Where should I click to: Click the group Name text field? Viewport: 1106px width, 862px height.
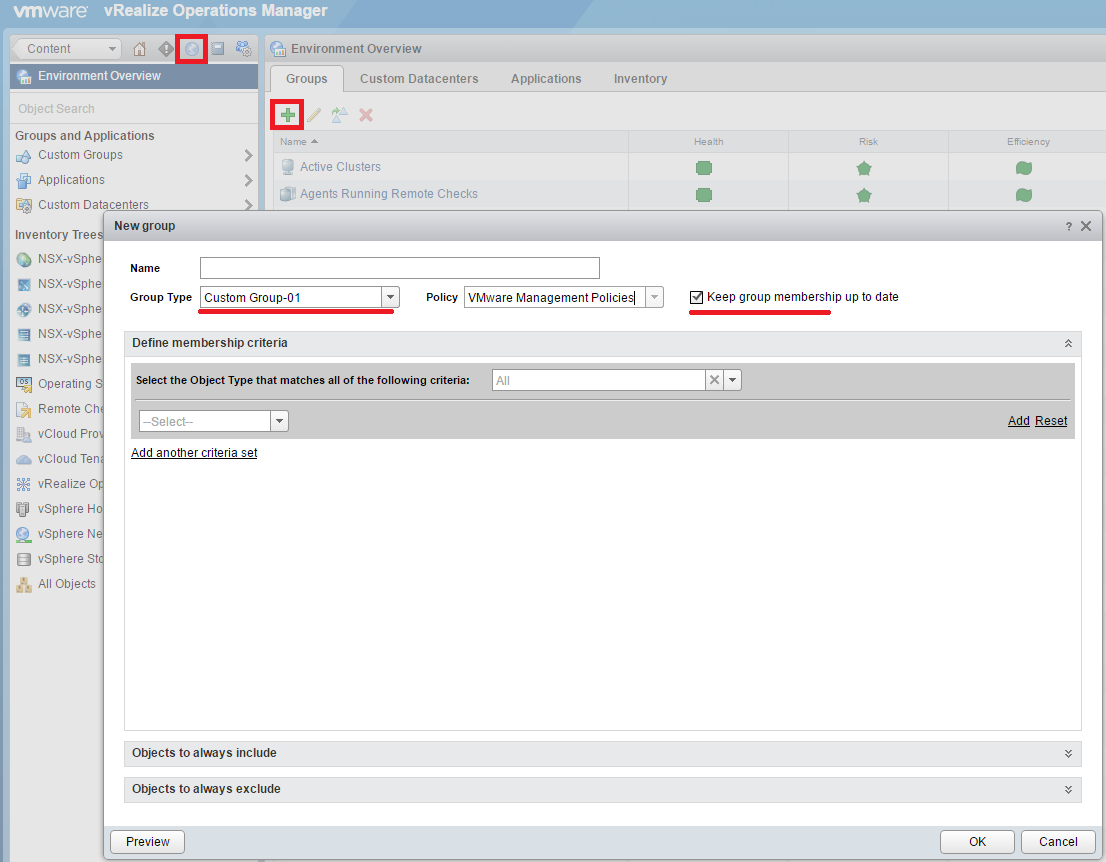click(x=399, y=268)
